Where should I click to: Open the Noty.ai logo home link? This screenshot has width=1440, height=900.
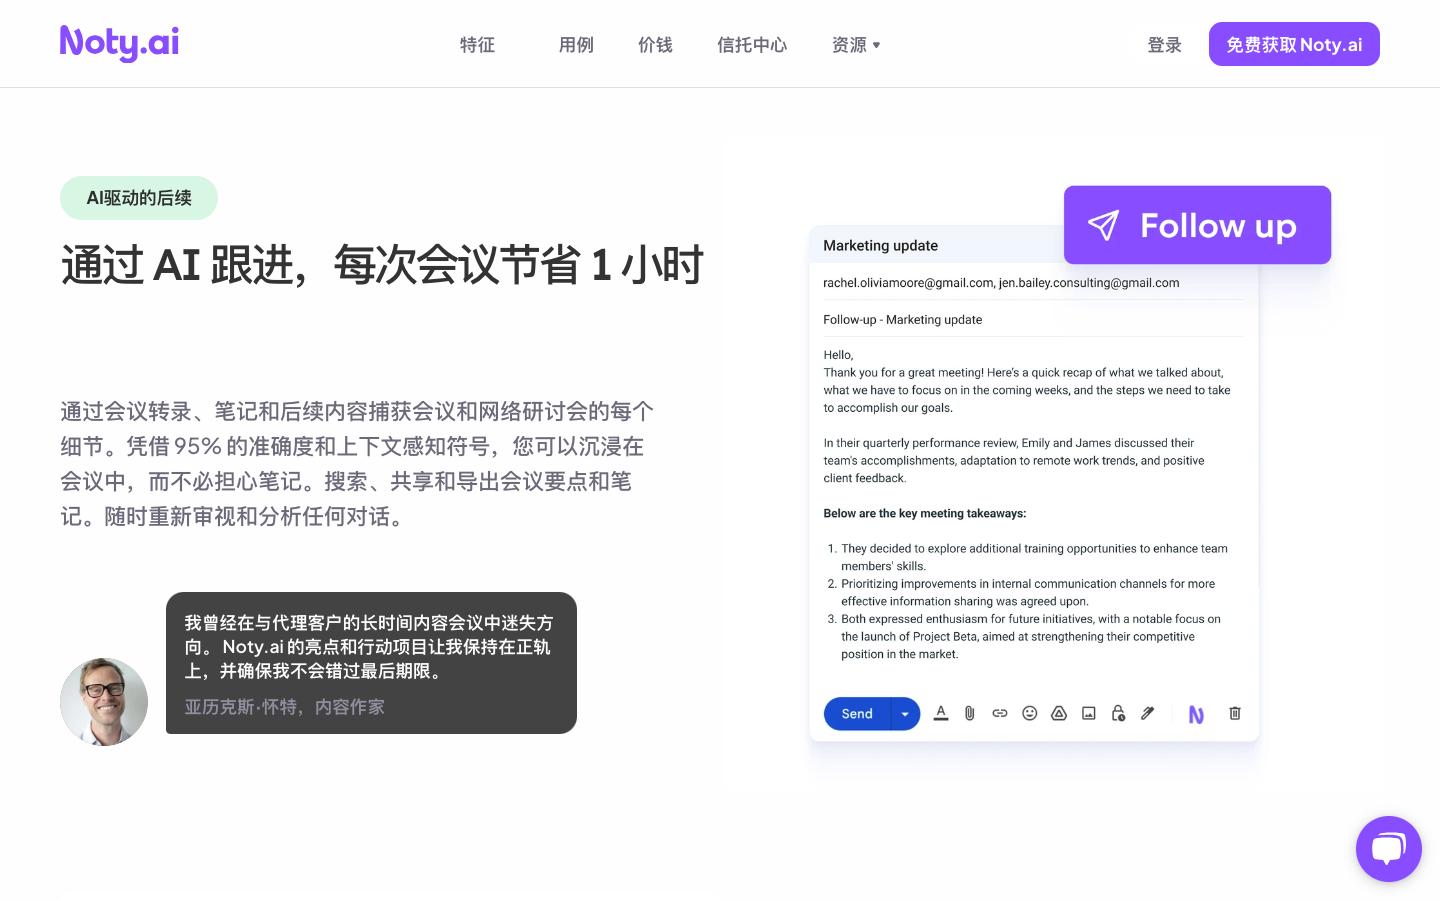(x=119, y=43)
